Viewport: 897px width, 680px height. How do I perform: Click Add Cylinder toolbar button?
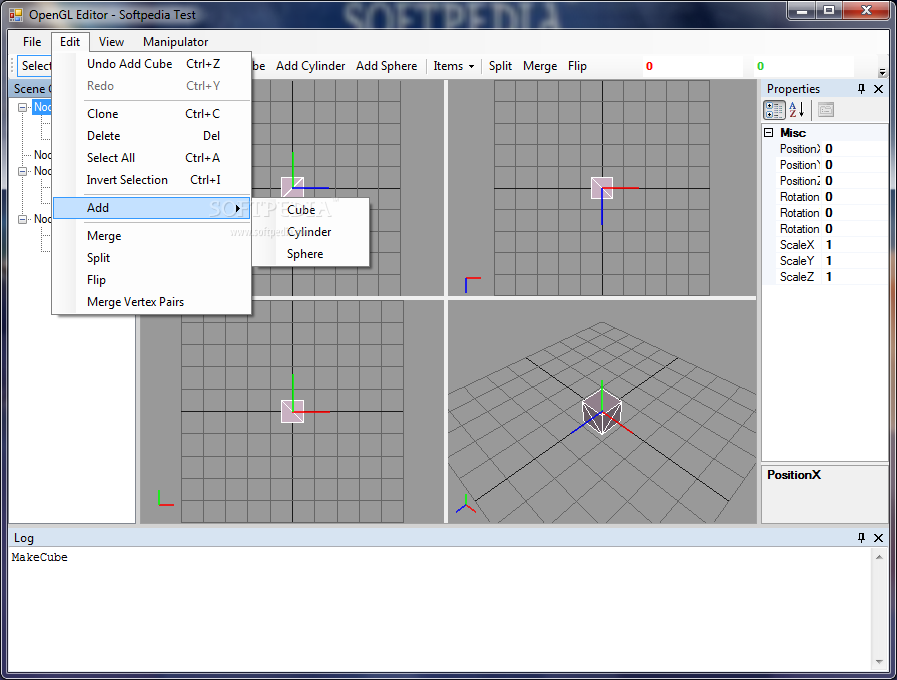coord(311,66)
